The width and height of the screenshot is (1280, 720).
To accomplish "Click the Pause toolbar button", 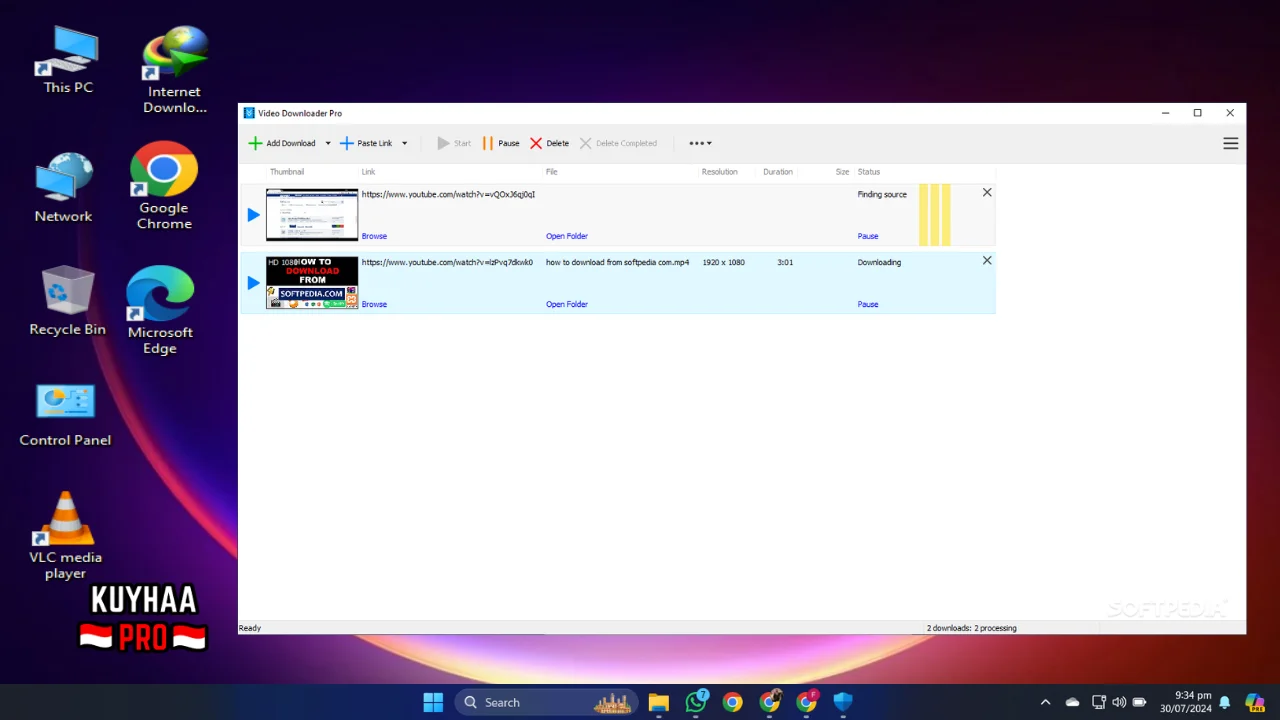I will pyautogui.click(x=501, y=143).
